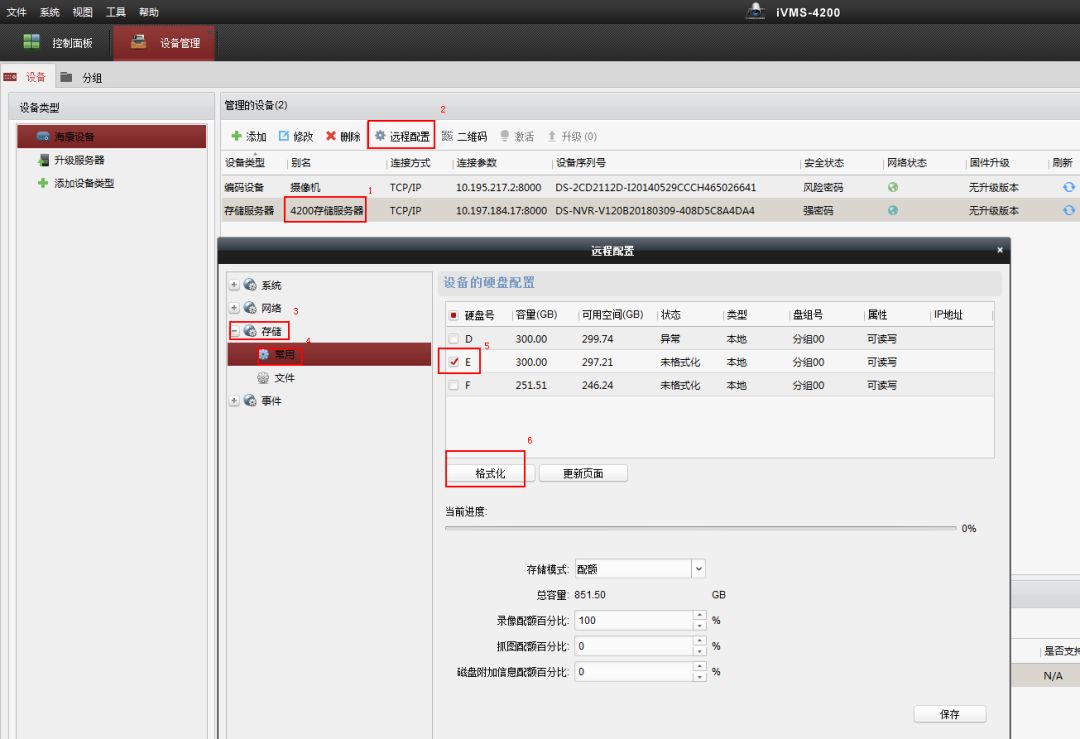Click the 添加 (Add) device icon

tap(236, 136)
